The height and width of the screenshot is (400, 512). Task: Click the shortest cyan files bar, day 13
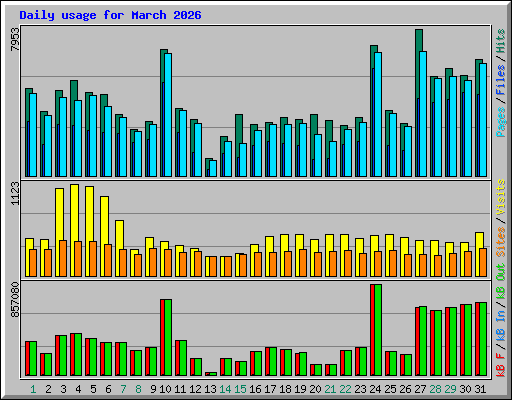coord(213,169)
